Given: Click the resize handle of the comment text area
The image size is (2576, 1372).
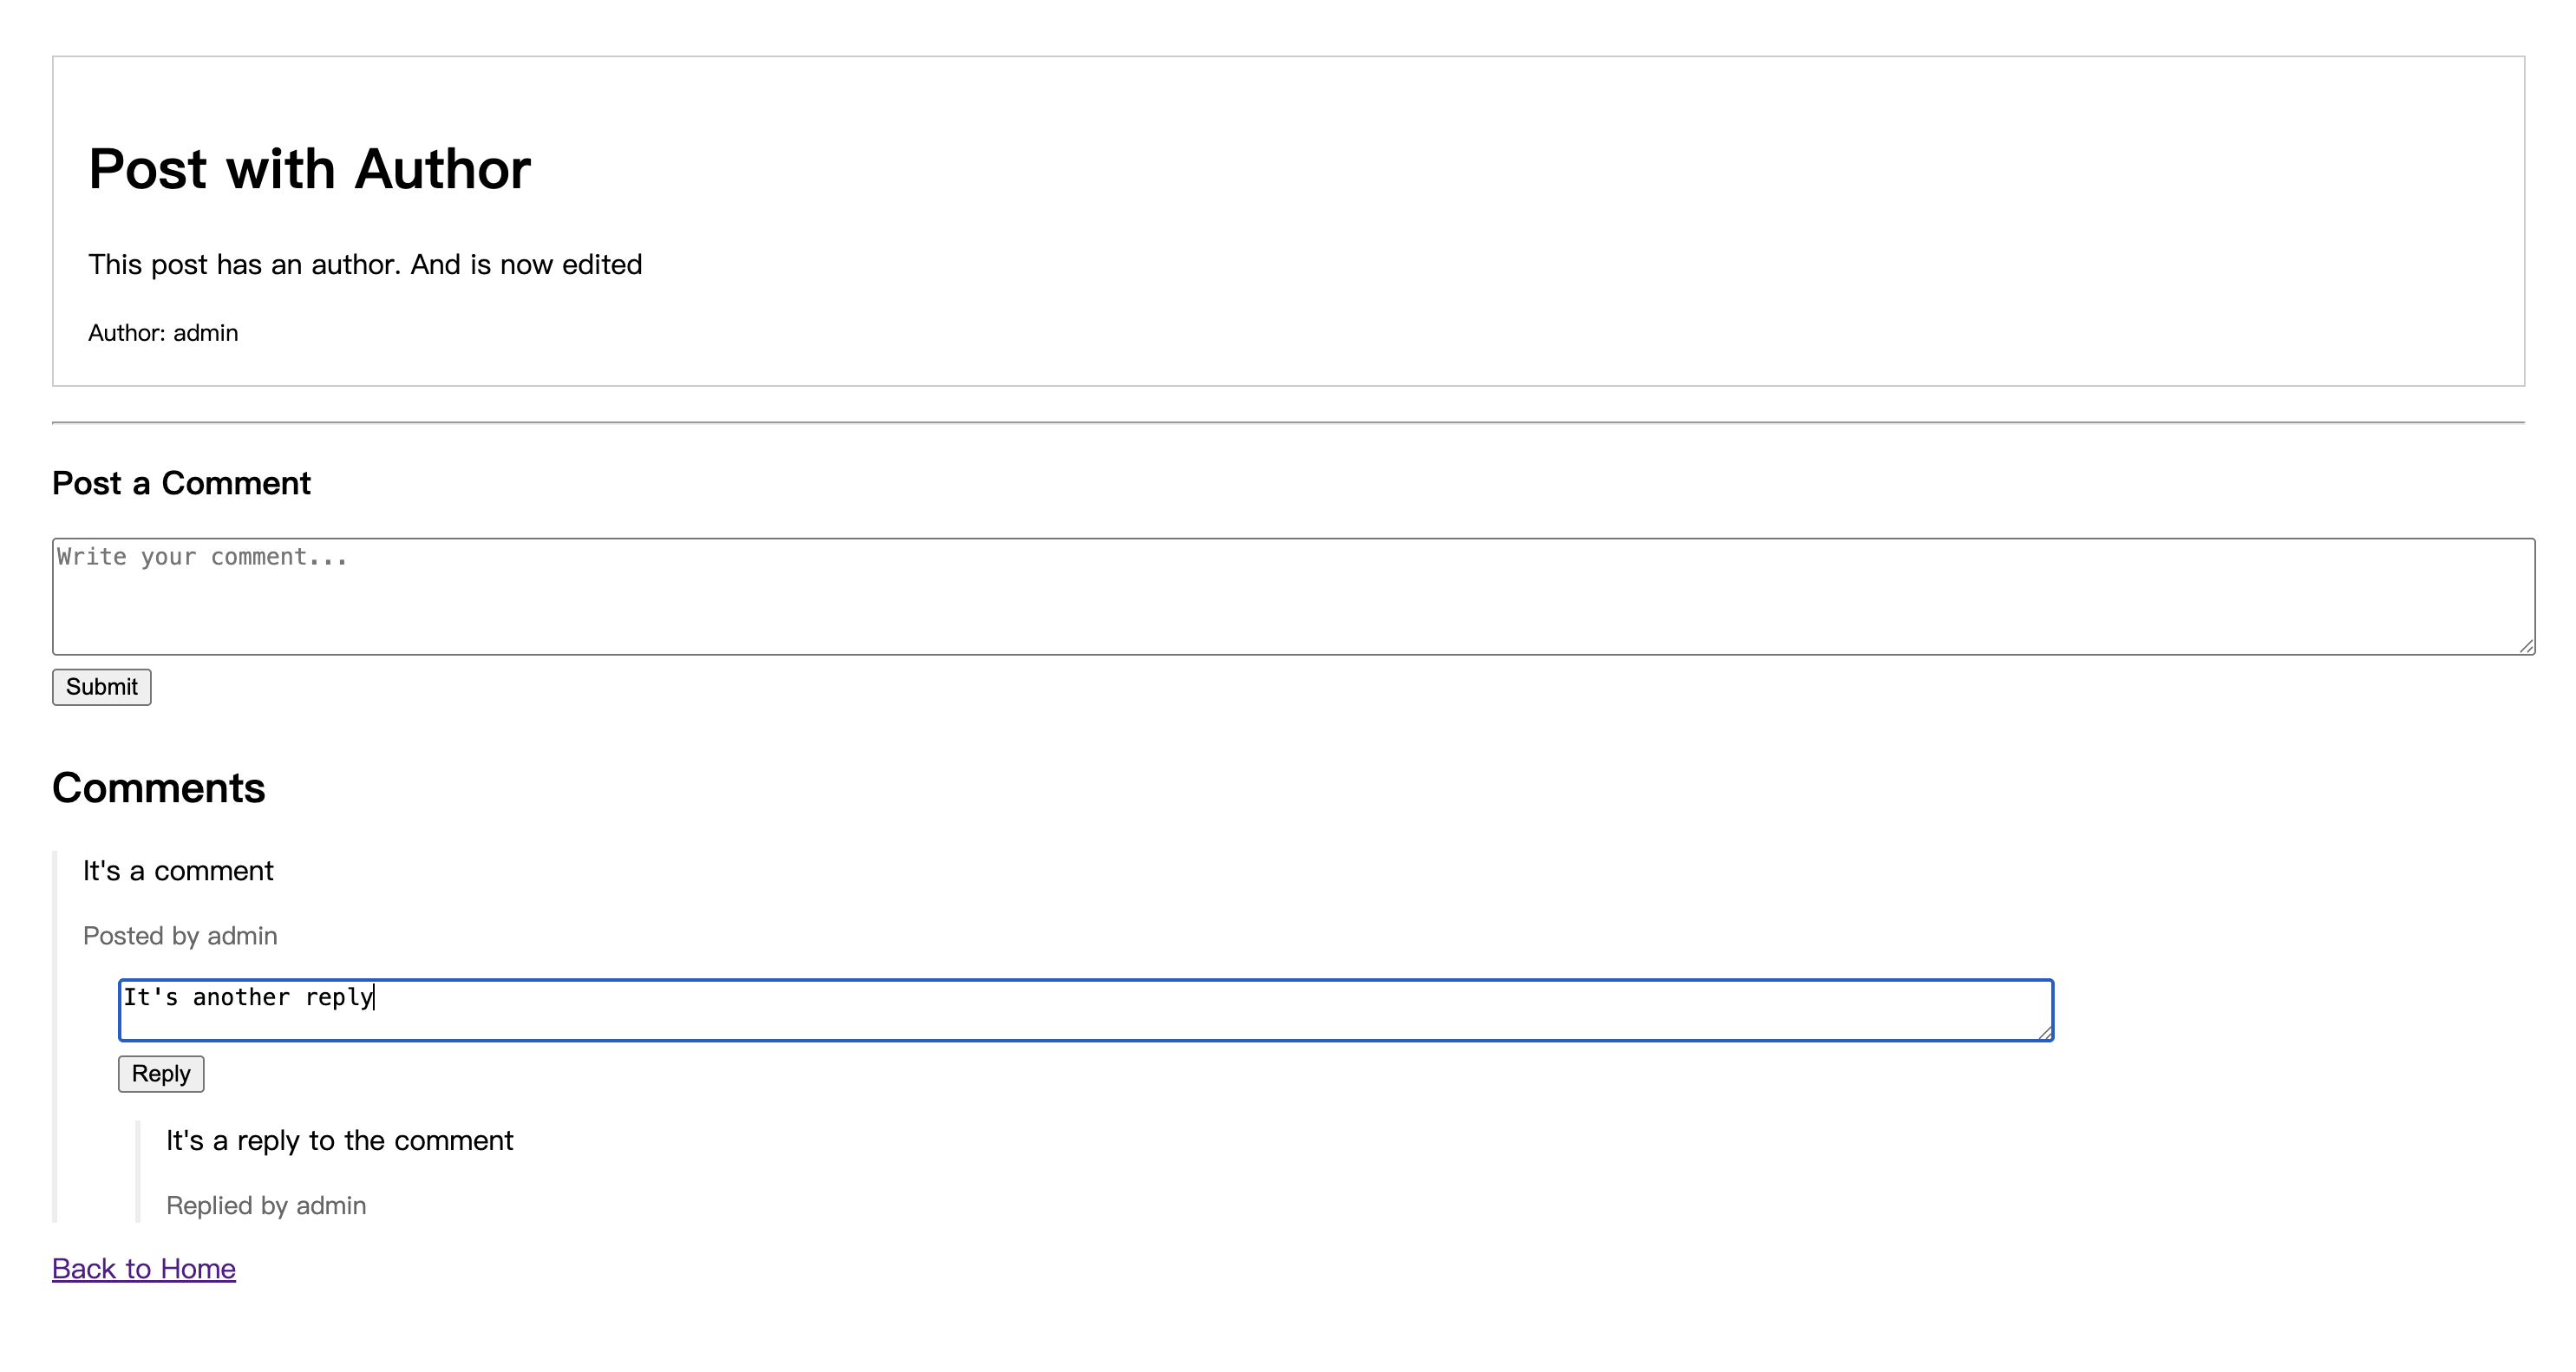Looking at the screenshot, I should tap(2526, 647).
